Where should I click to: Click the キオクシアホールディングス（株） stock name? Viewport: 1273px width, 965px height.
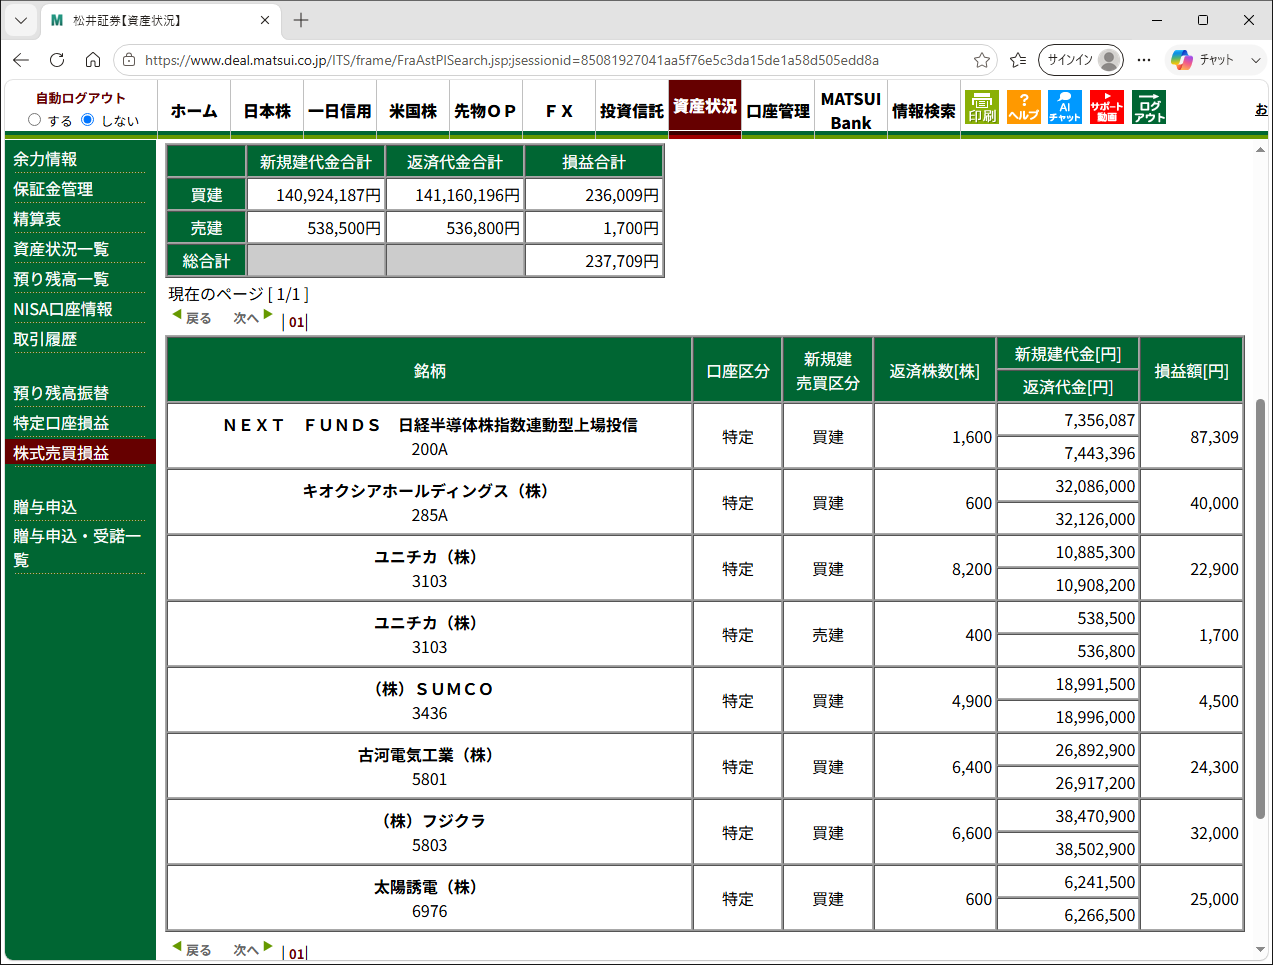pos(430,491)
